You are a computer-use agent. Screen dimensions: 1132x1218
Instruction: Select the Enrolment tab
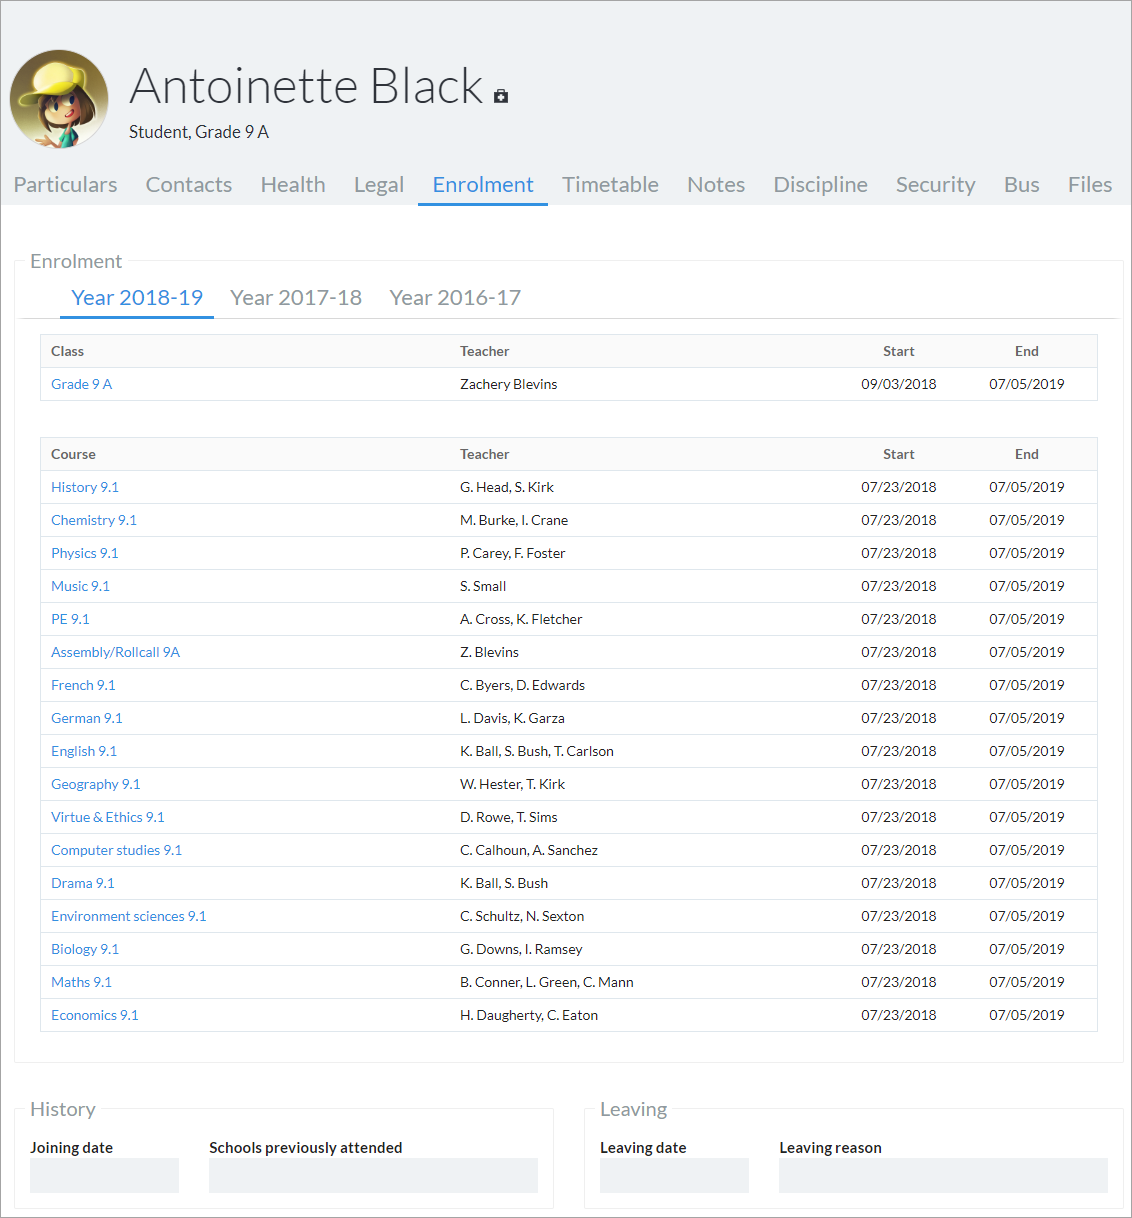(483, 185)
